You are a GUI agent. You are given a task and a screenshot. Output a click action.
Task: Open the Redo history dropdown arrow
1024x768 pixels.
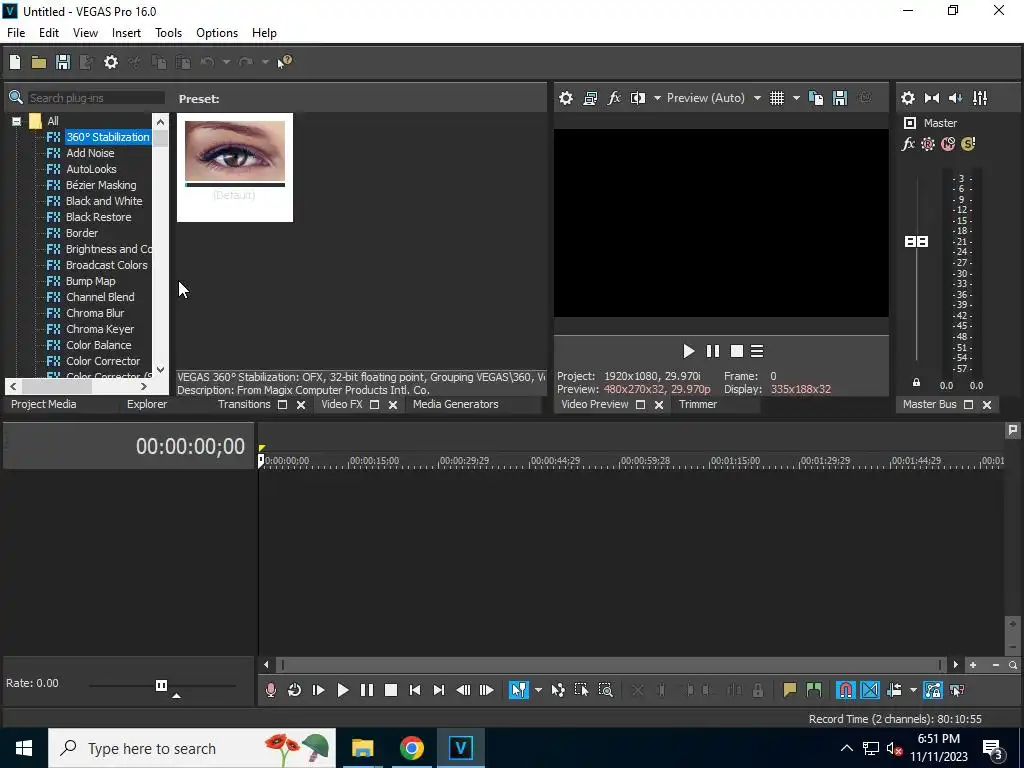pos(265,62)
